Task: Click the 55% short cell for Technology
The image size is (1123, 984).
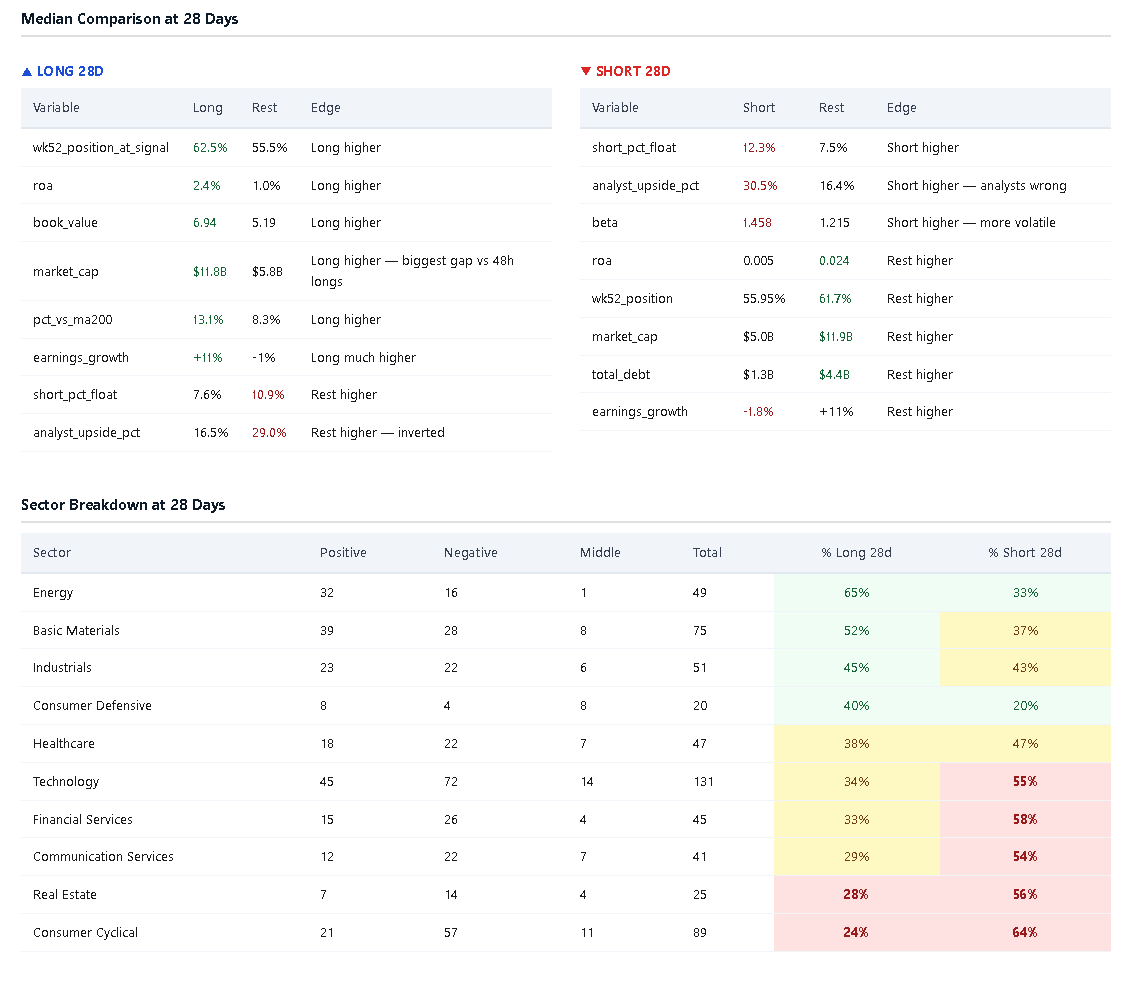Action: pyautogui.click(x=1025, y=782)
